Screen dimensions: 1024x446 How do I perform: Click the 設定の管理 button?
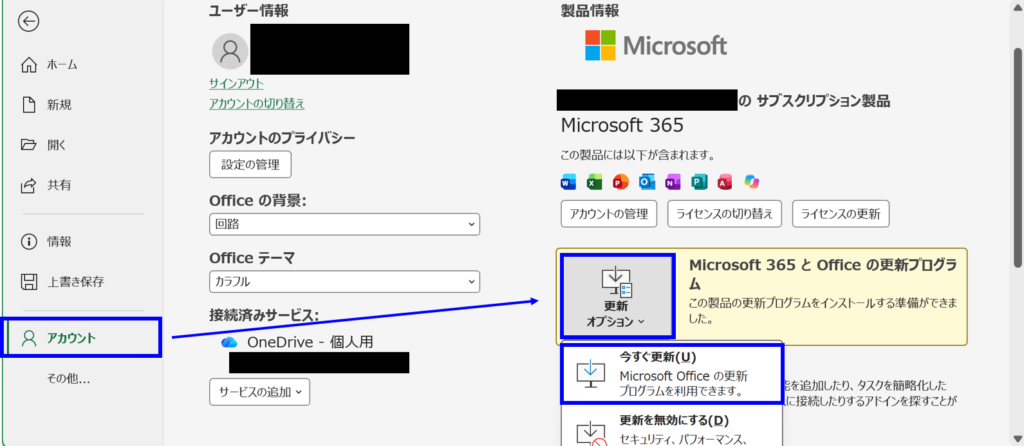tap(250, 165)
